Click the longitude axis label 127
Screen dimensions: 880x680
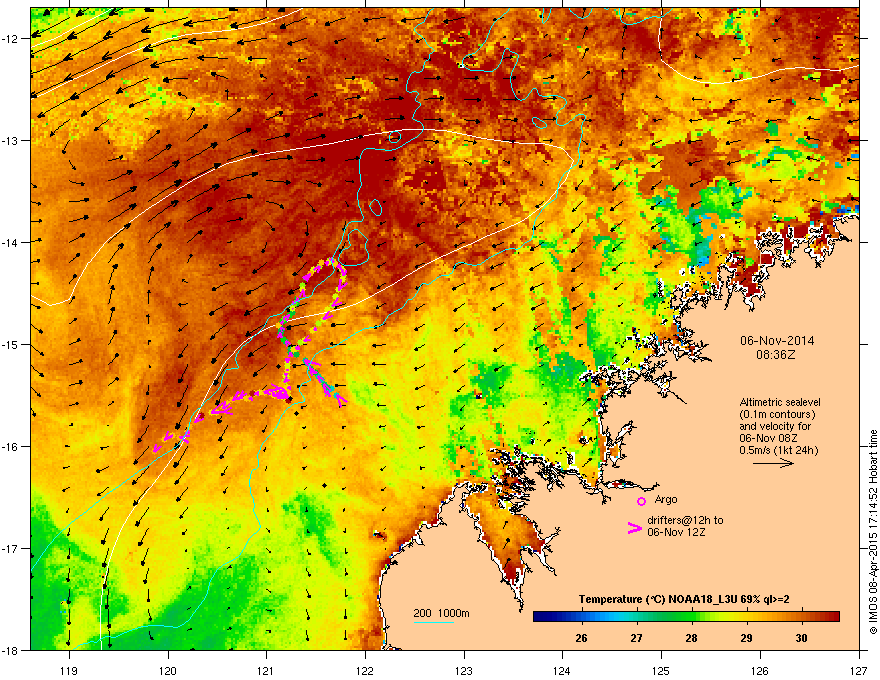click(859, 670)
